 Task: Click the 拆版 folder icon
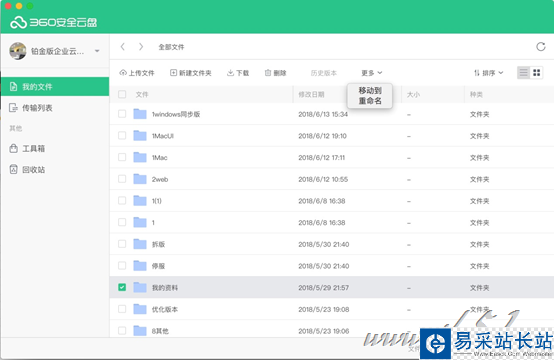(x=140, y=244)
